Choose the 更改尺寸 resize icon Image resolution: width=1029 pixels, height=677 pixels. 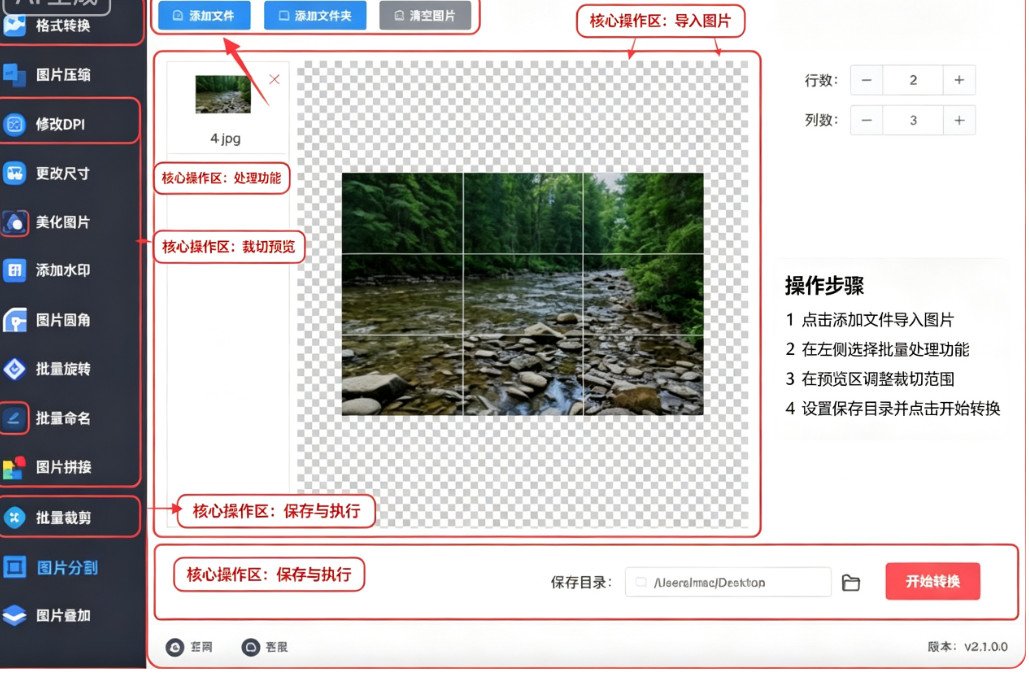pos(14,173)
